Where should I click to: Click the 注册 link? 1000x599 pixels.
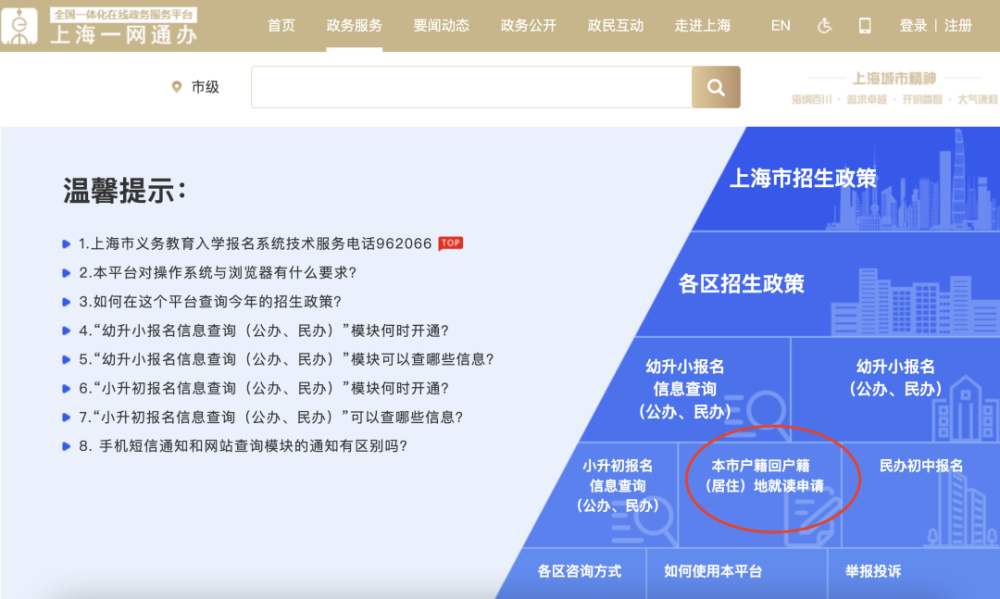(x=958, y=26)
